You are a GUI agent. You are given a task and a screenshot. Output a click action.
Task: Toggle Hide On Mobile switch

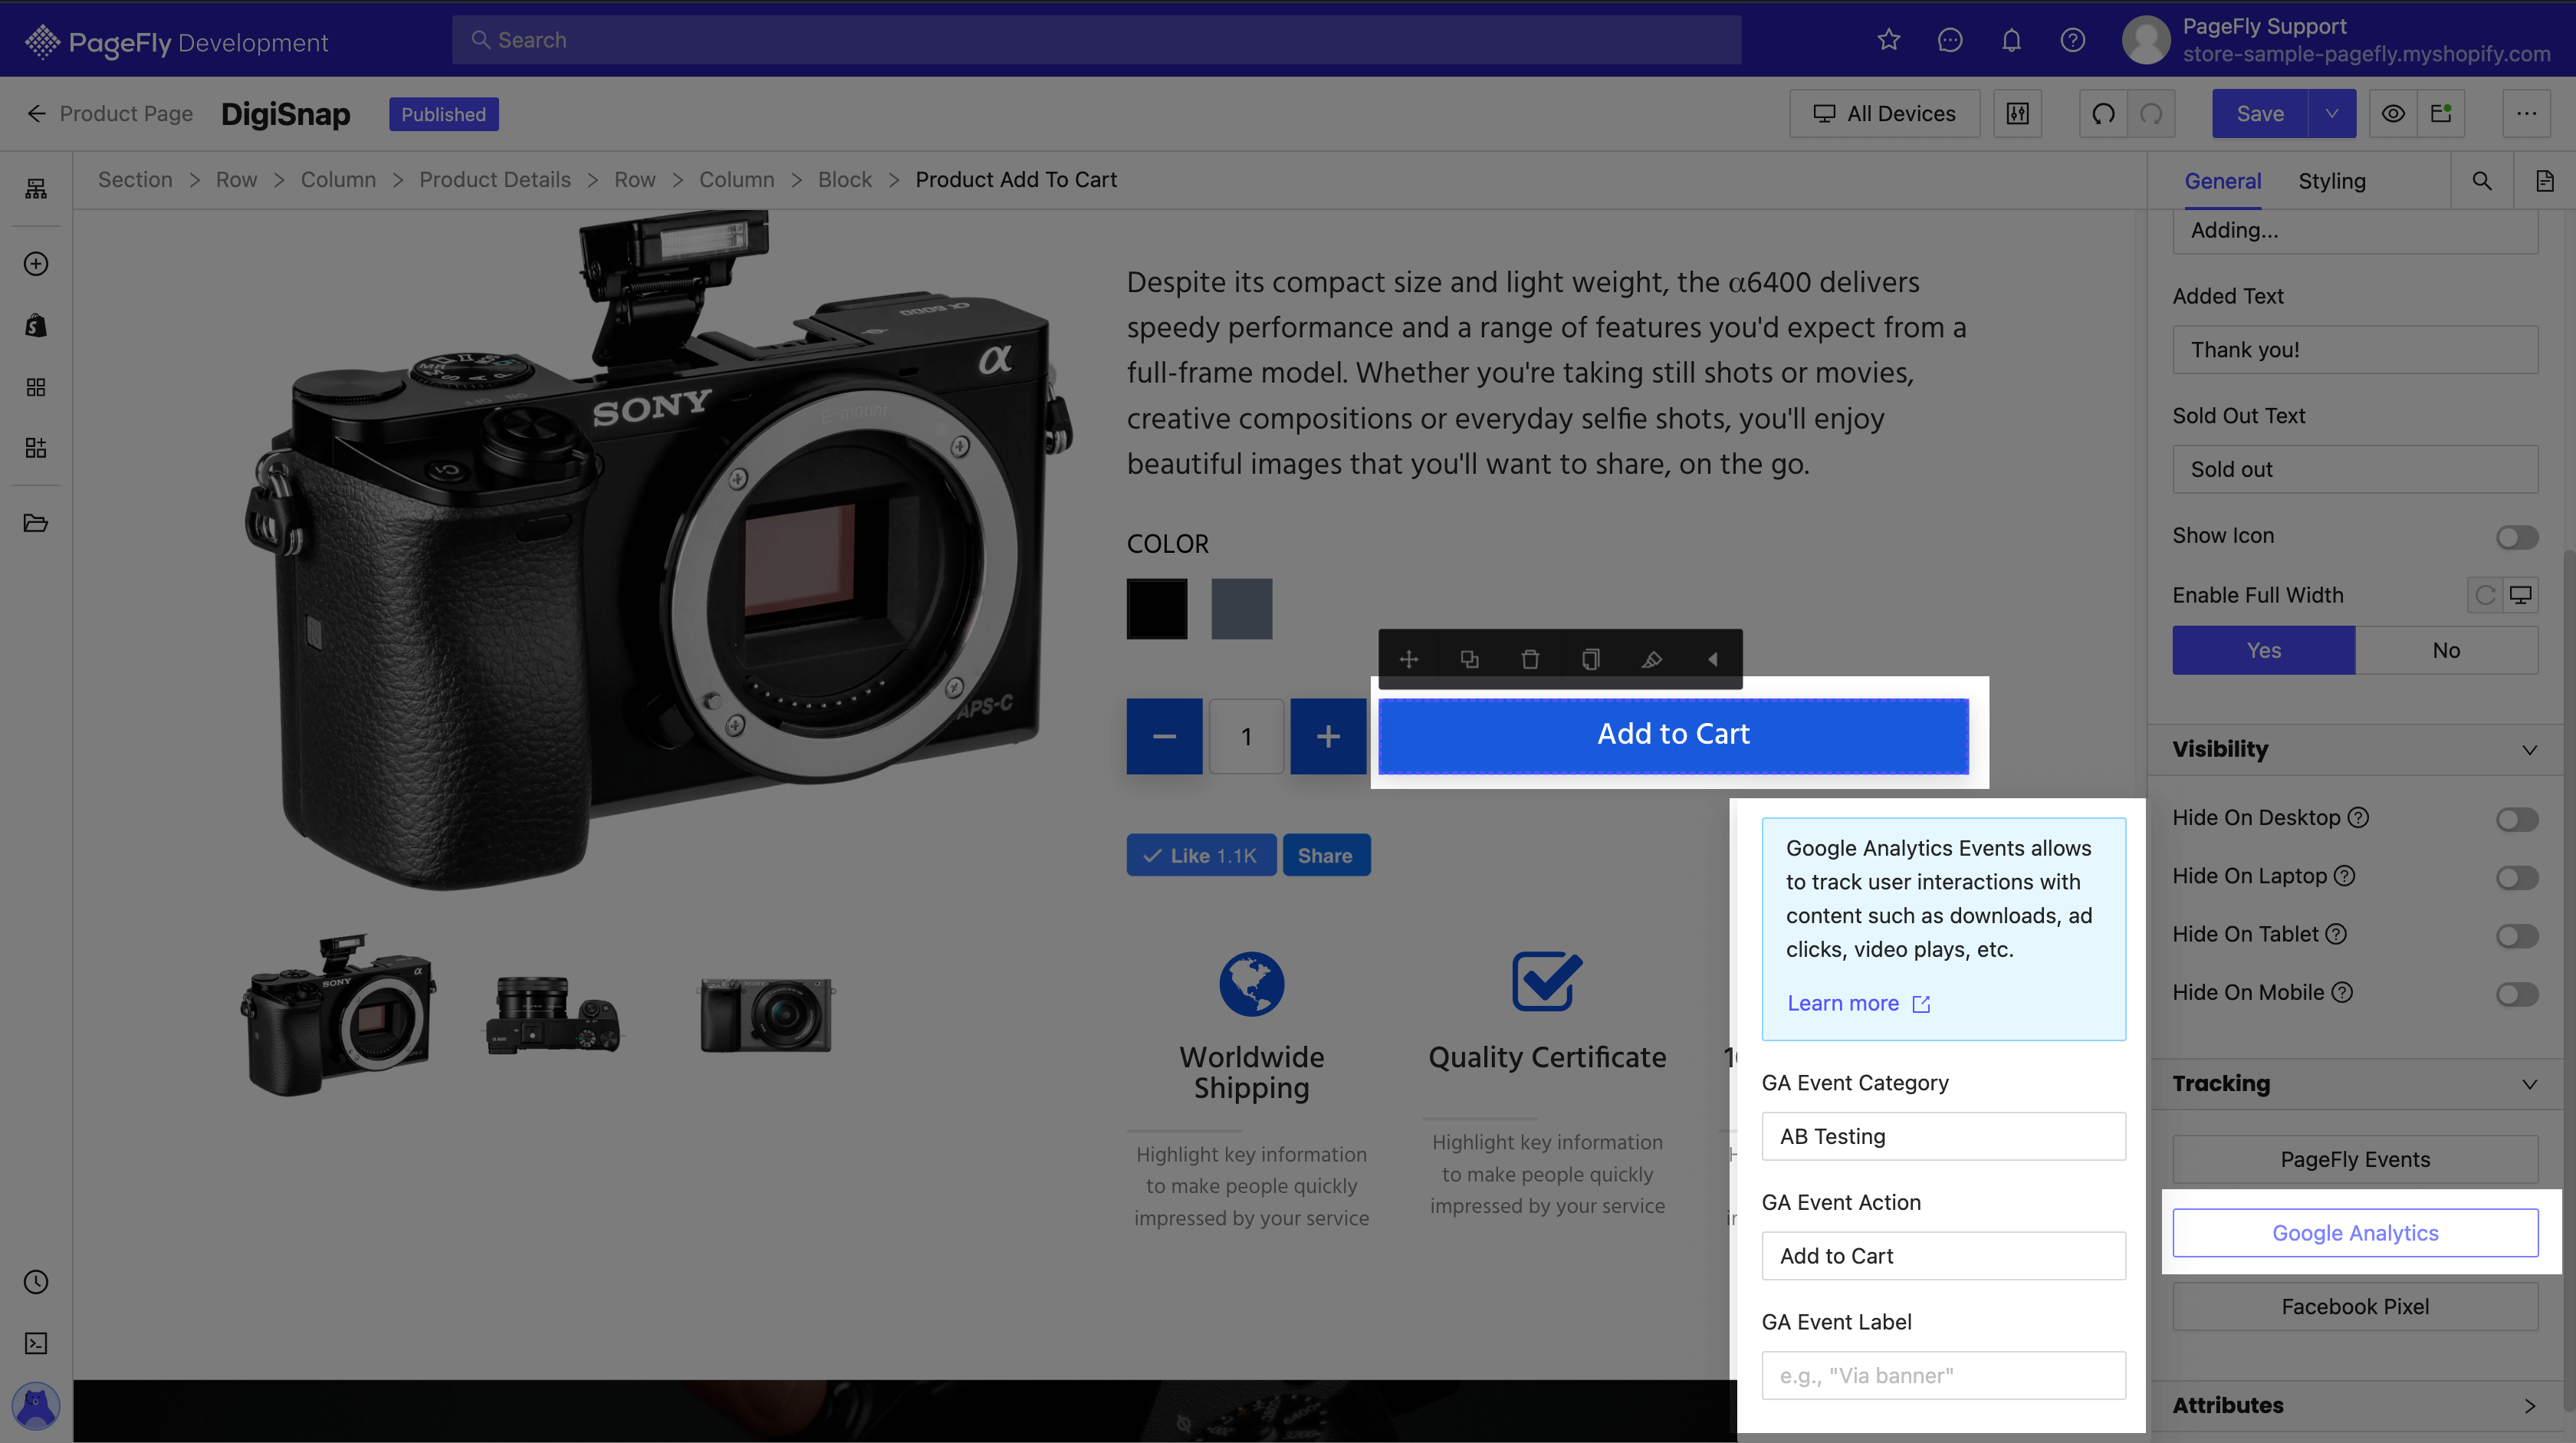2517,994
